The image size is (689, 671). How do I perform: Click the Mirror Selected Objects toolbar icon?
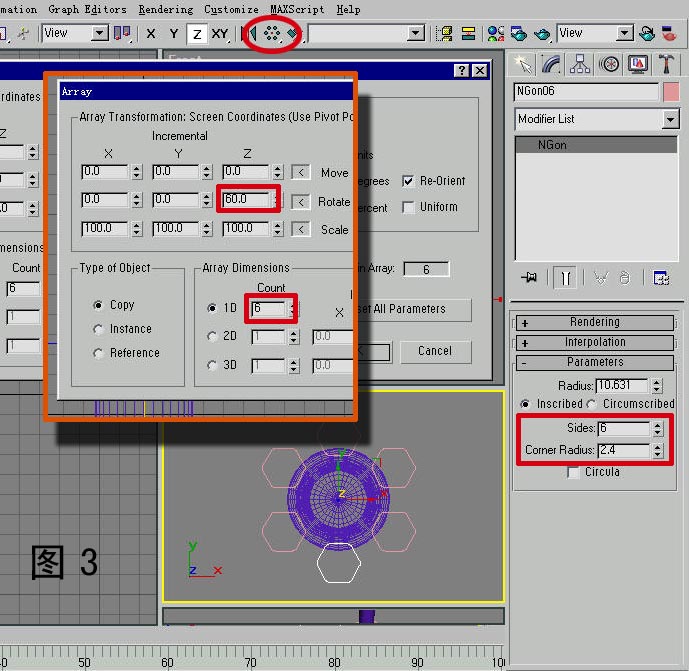click(x=249, y=33)
